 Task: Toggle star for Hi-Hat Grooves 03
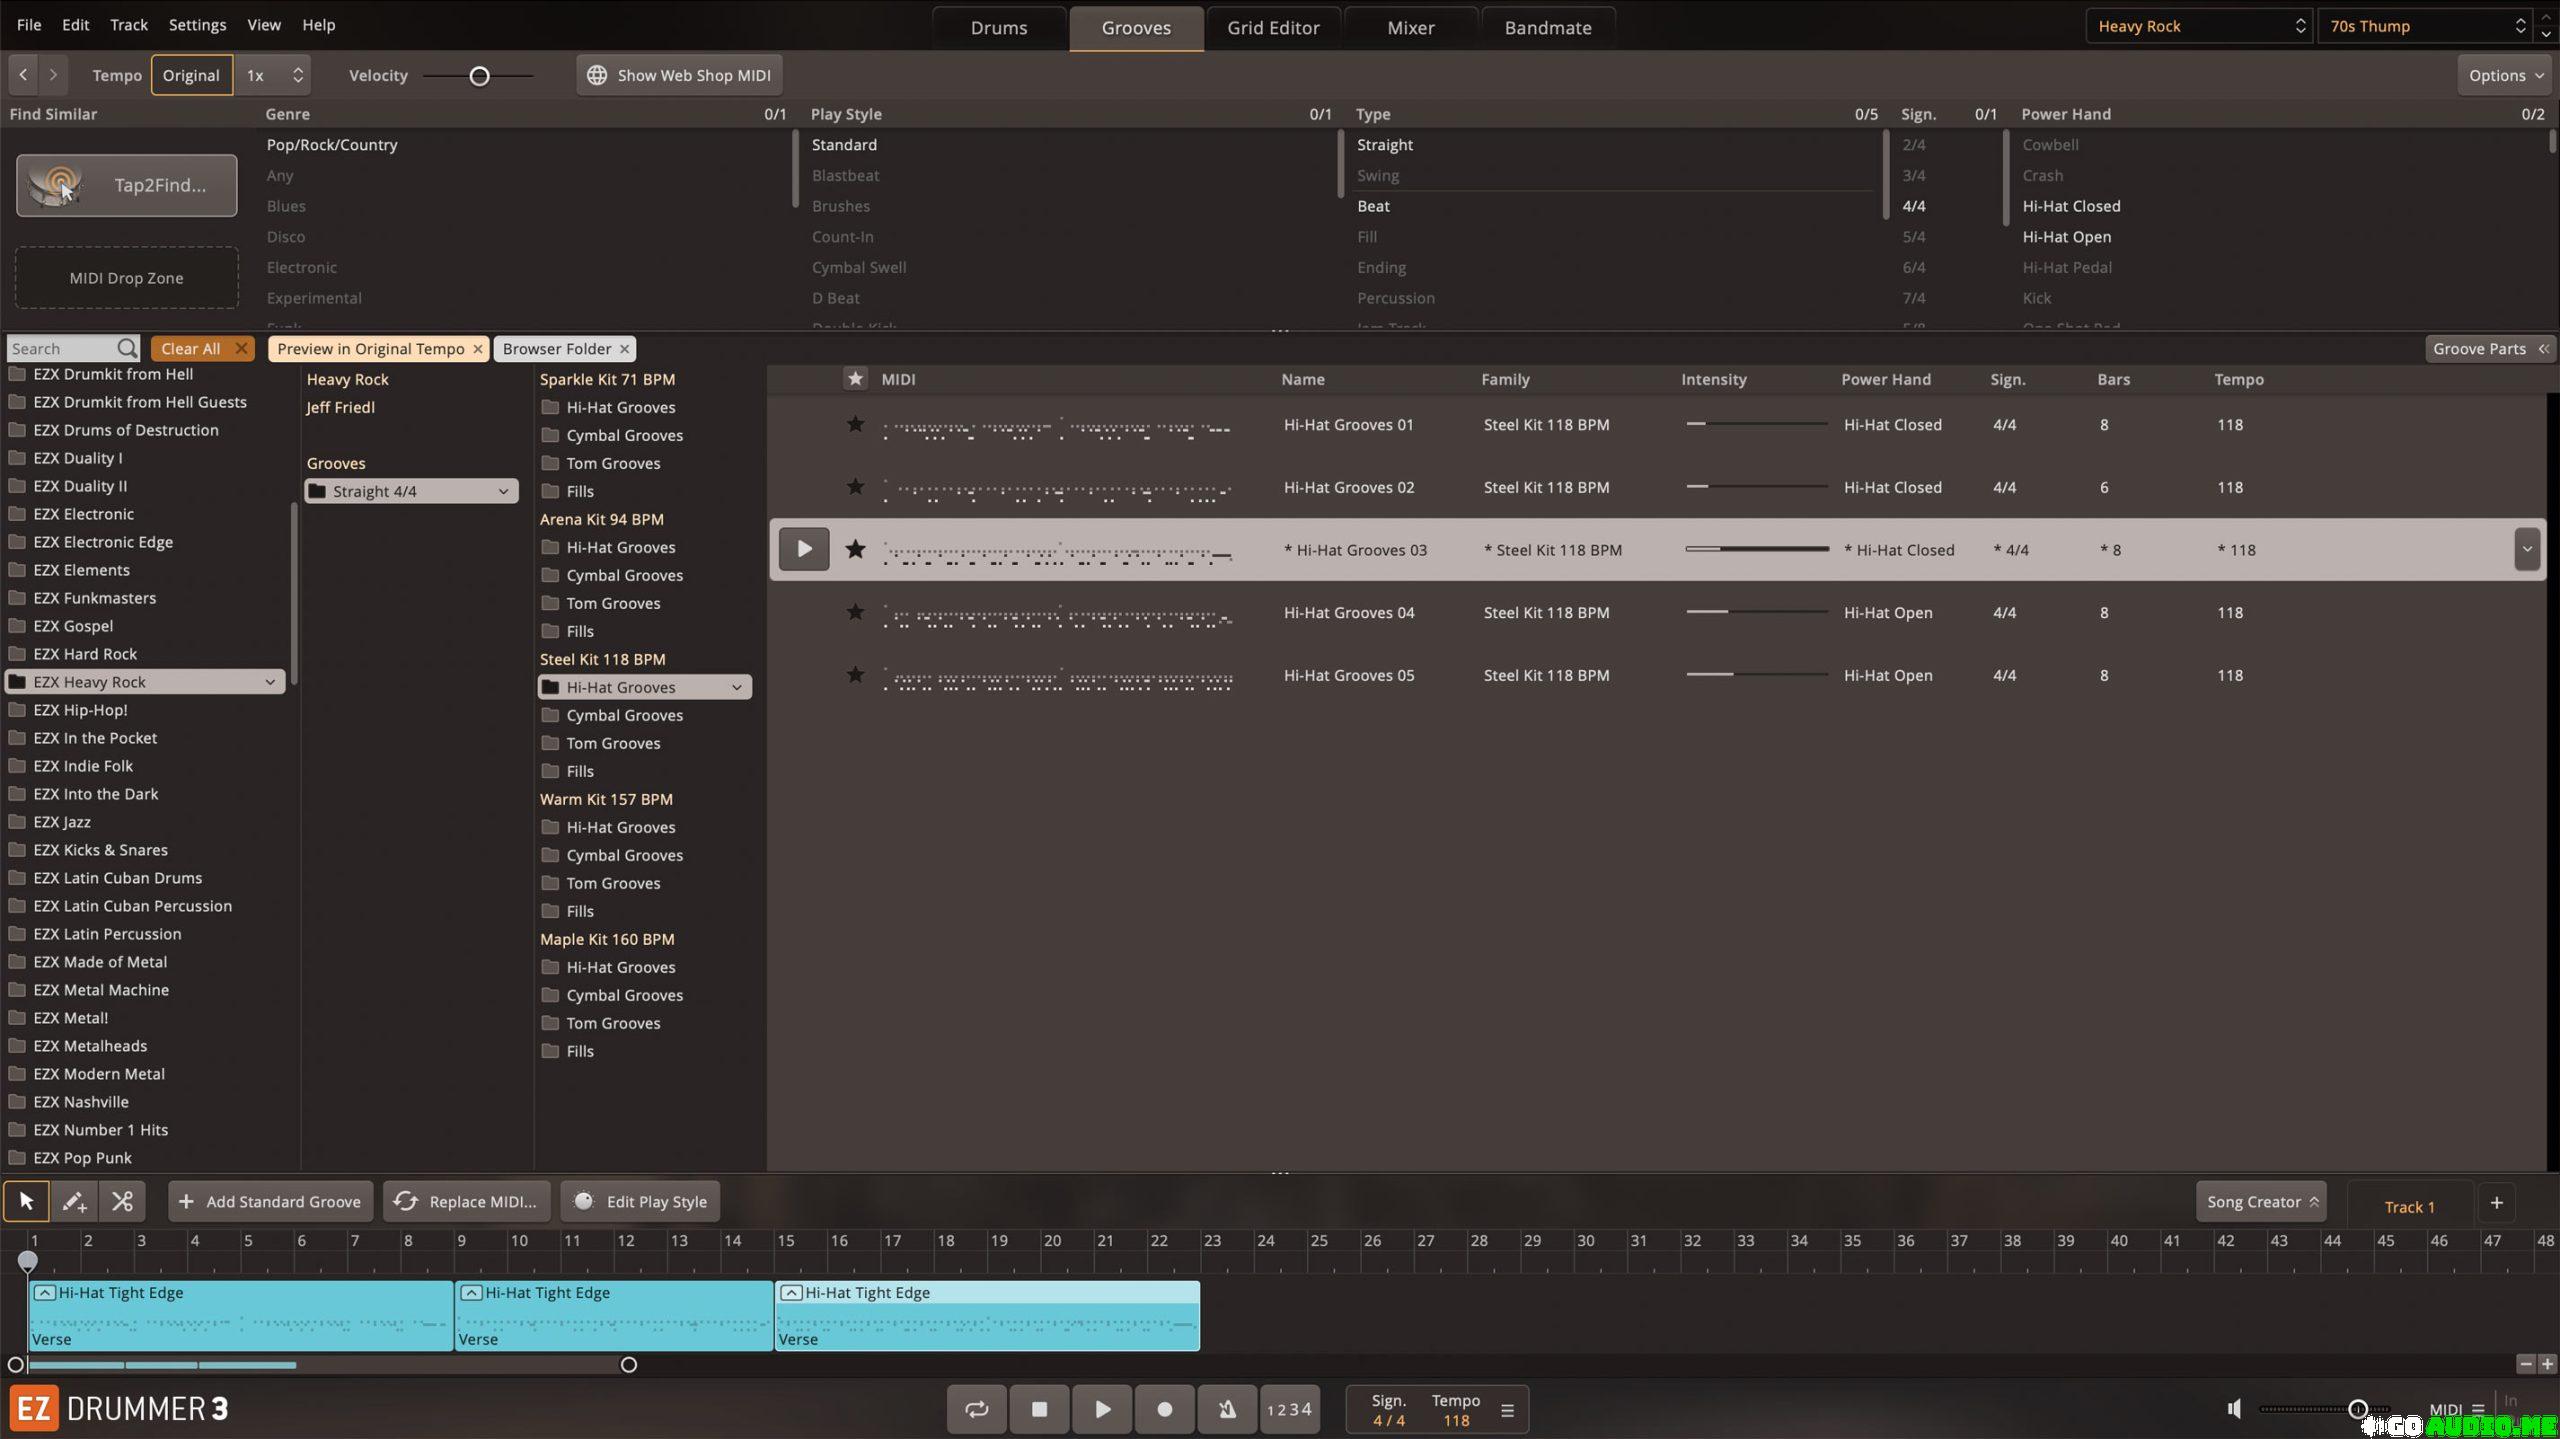855,549
